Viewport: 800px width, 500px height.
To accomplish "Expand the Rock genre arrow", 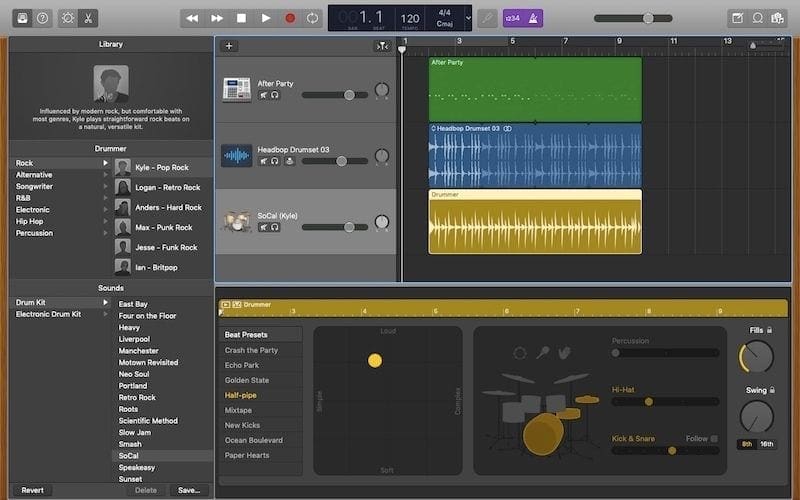I will (x=106, y=163).
